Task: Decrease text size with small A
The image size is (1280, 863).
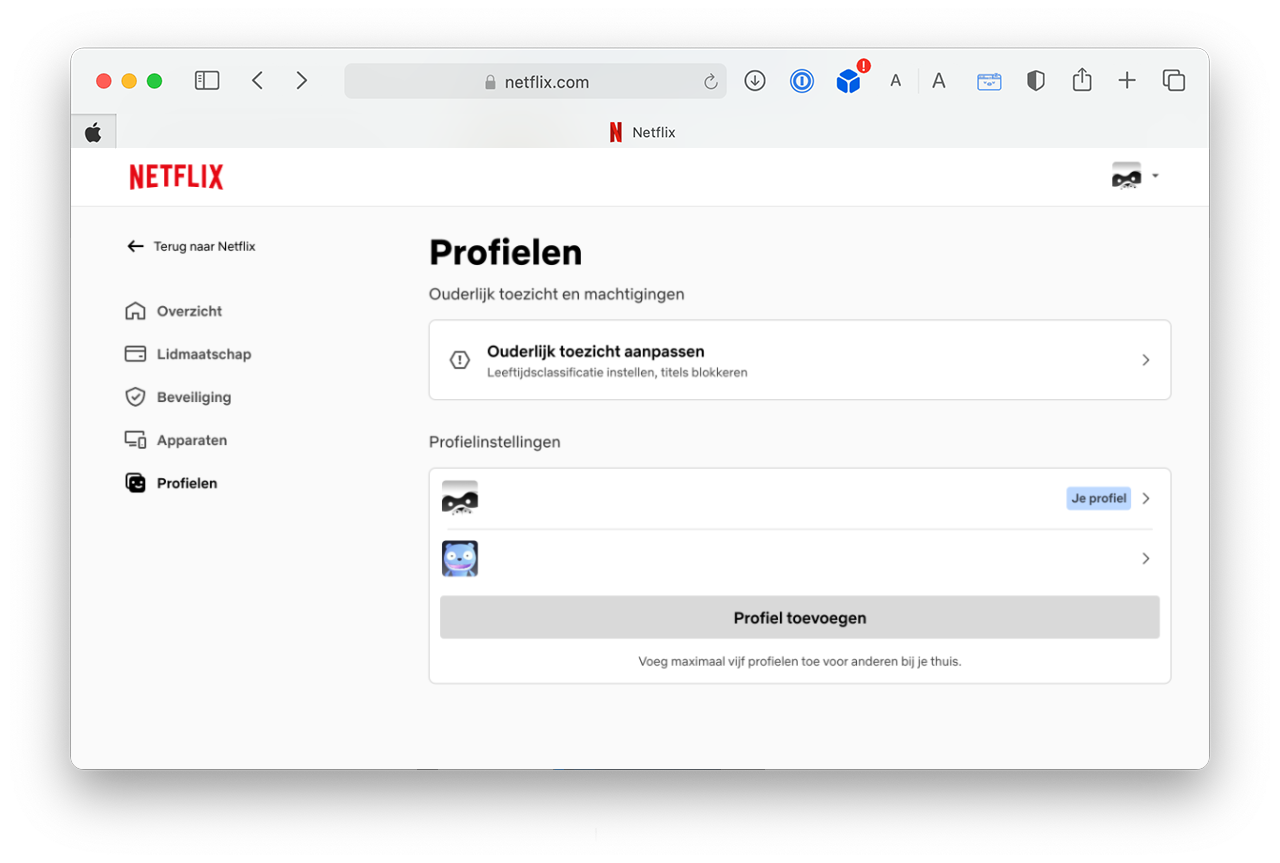Action: click(896, 81)
